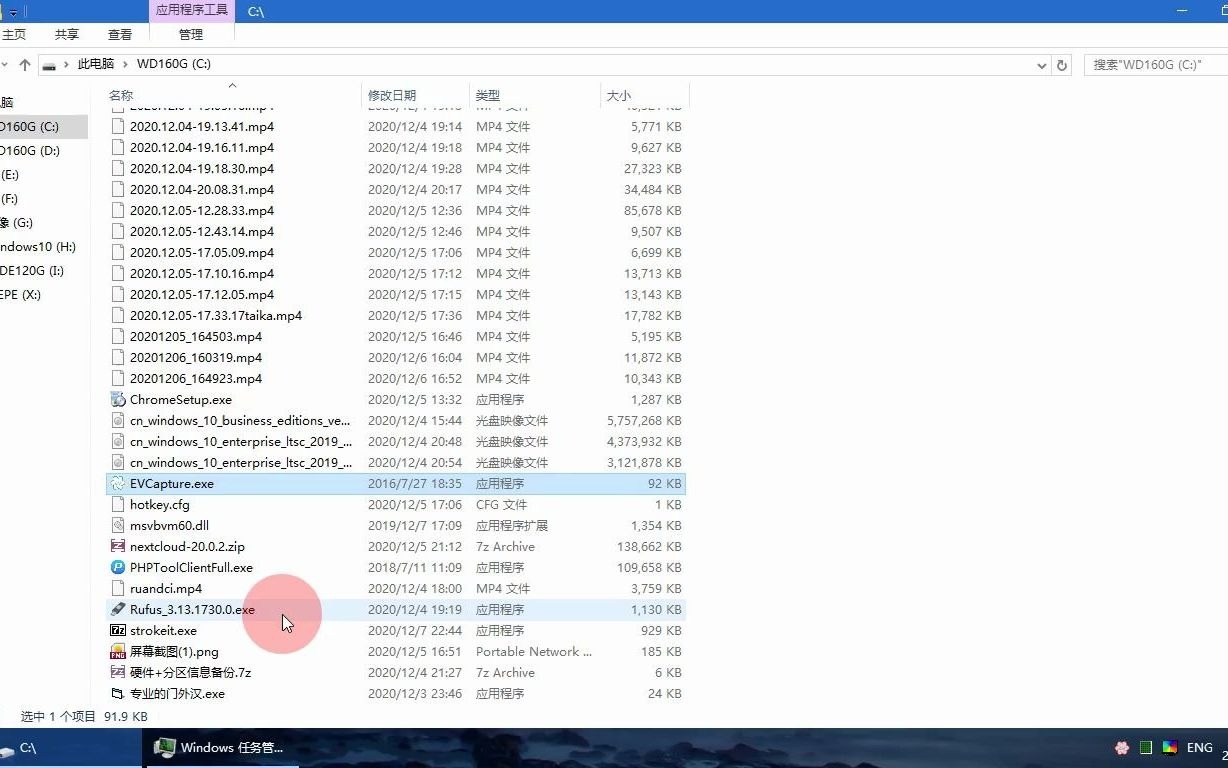
Task: Click the flower-shaped system tray icon
Action: point(1121,747)
